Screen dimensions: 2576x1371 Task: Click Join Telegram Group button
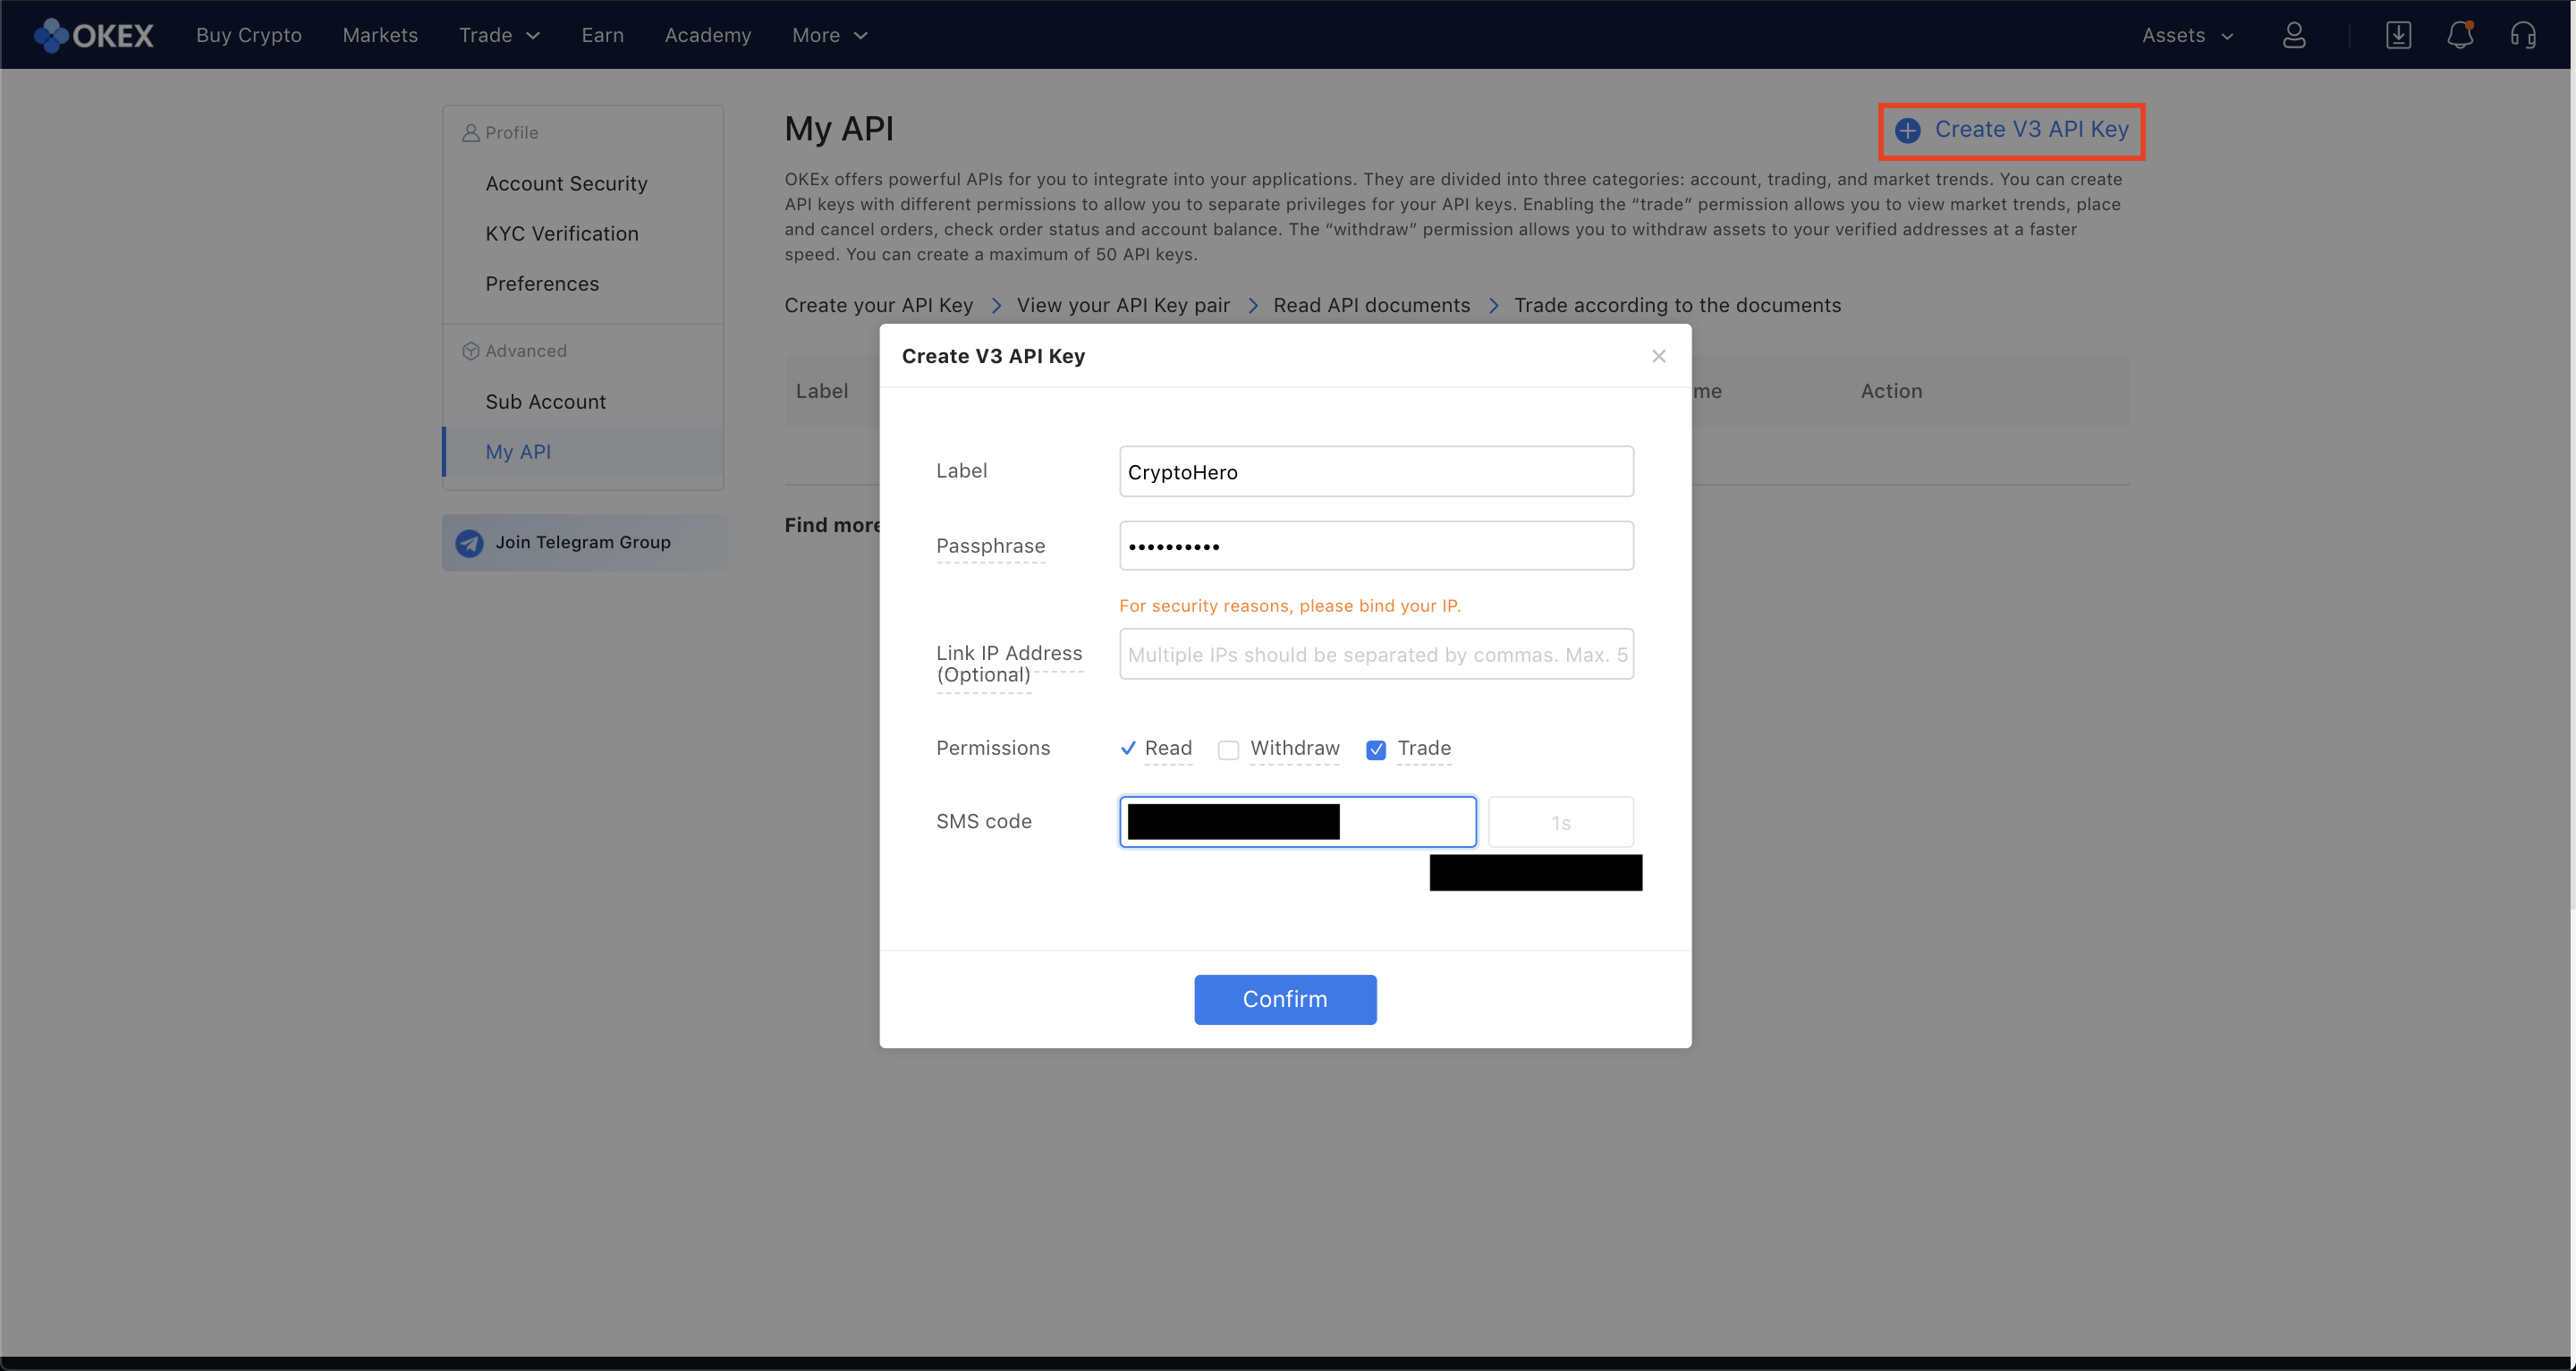584,543
